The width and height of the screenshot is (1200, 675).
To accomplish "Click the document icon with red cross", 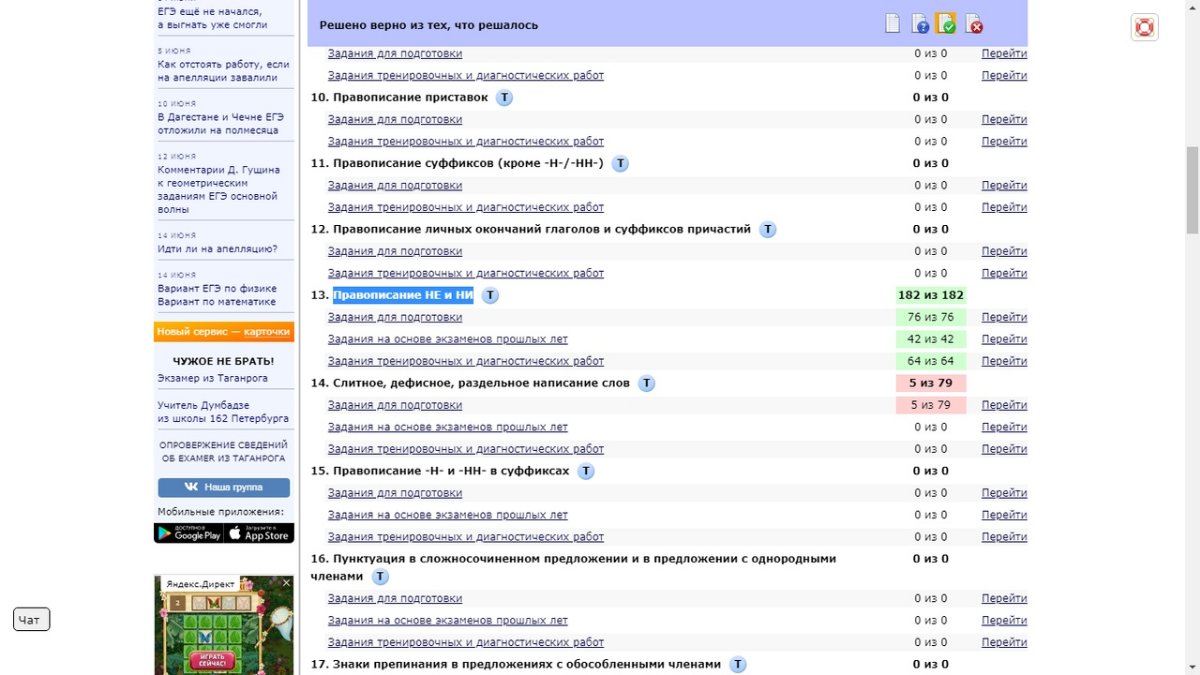I will click(x=973, y=24).
